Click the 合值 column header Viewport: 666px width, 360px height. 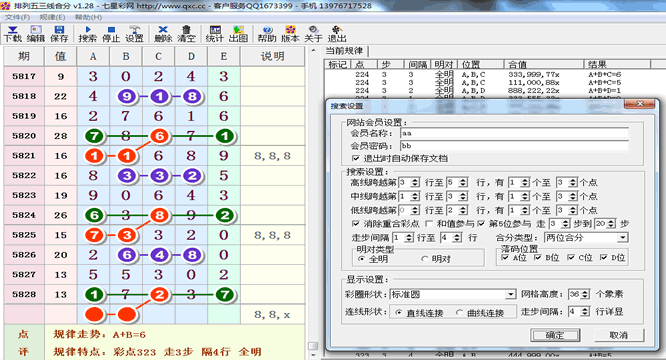545,65
